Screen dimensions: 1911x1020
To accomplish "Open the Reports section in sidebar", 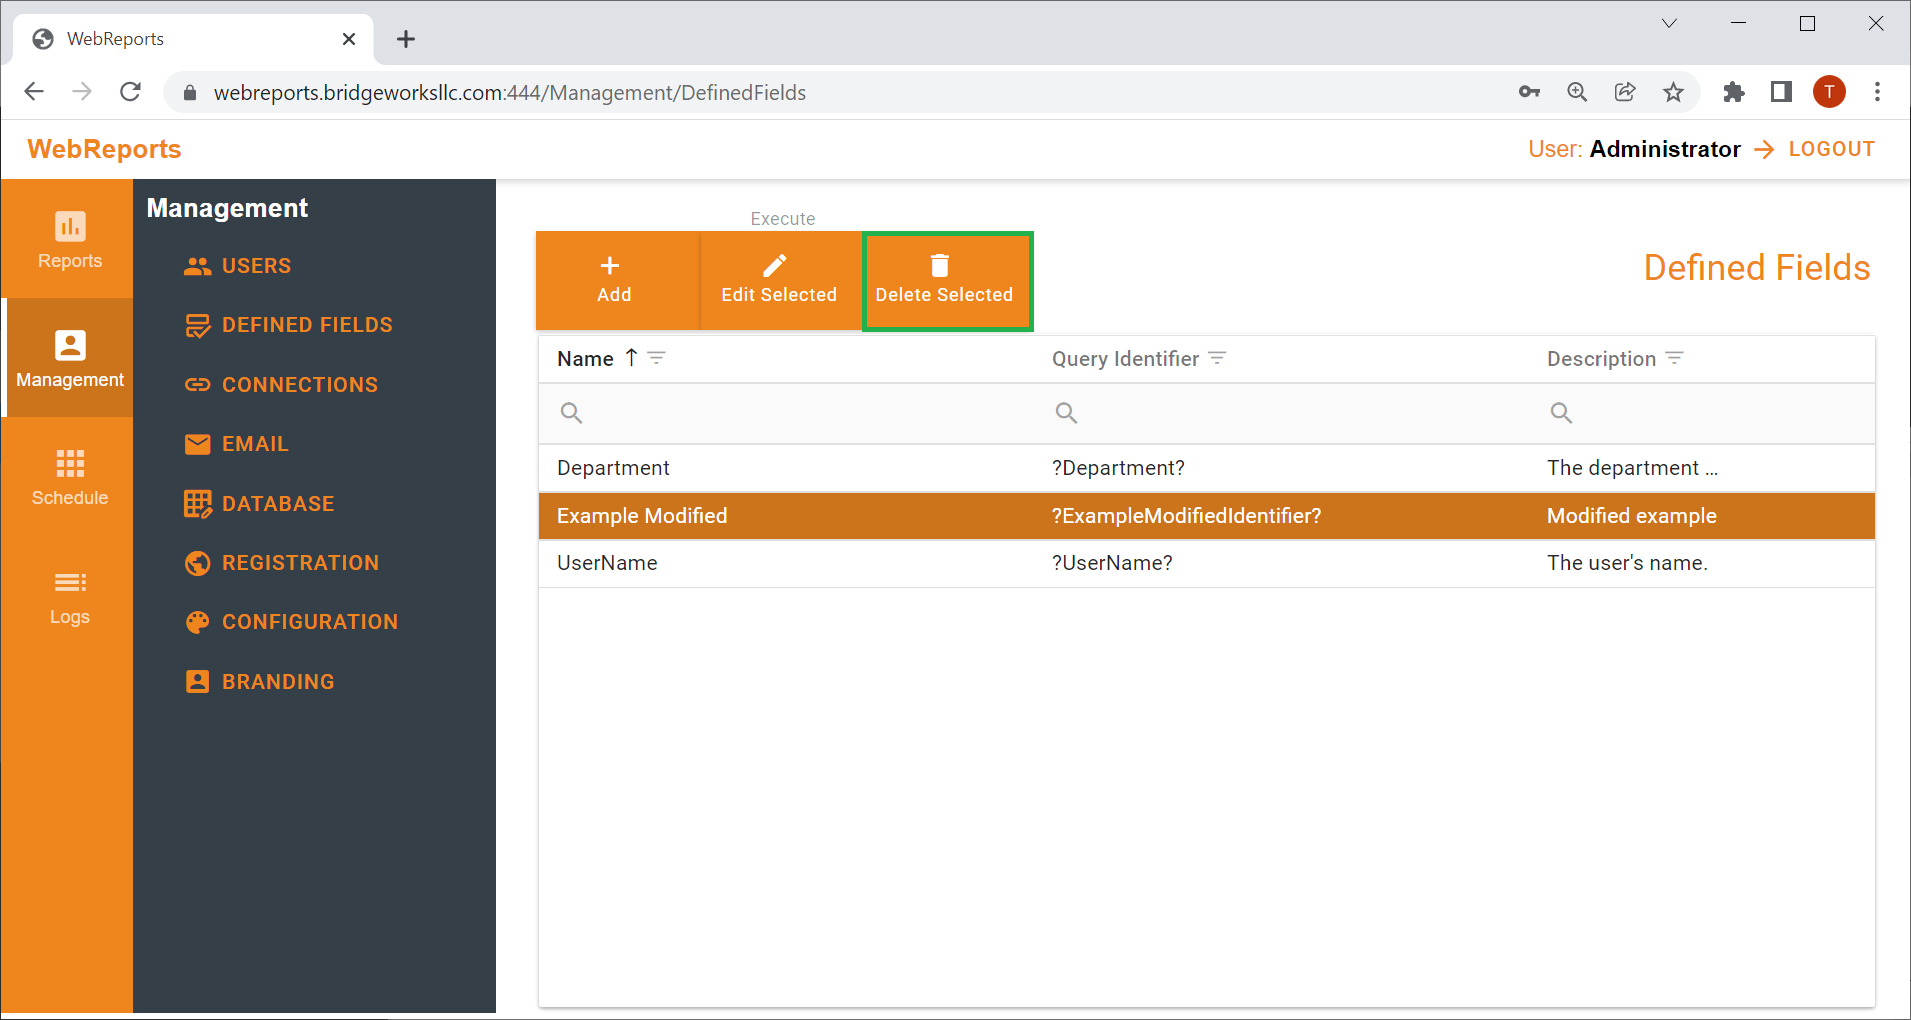I will [x=69, y=239].
